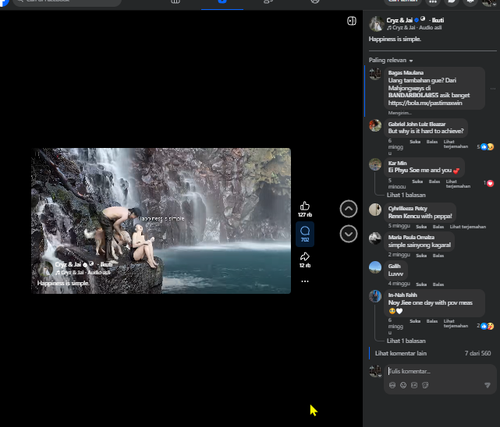Open Kar Min's avatar
Image resolution: width=500 pixels, height=427 pixels.
tap(375, 164)
